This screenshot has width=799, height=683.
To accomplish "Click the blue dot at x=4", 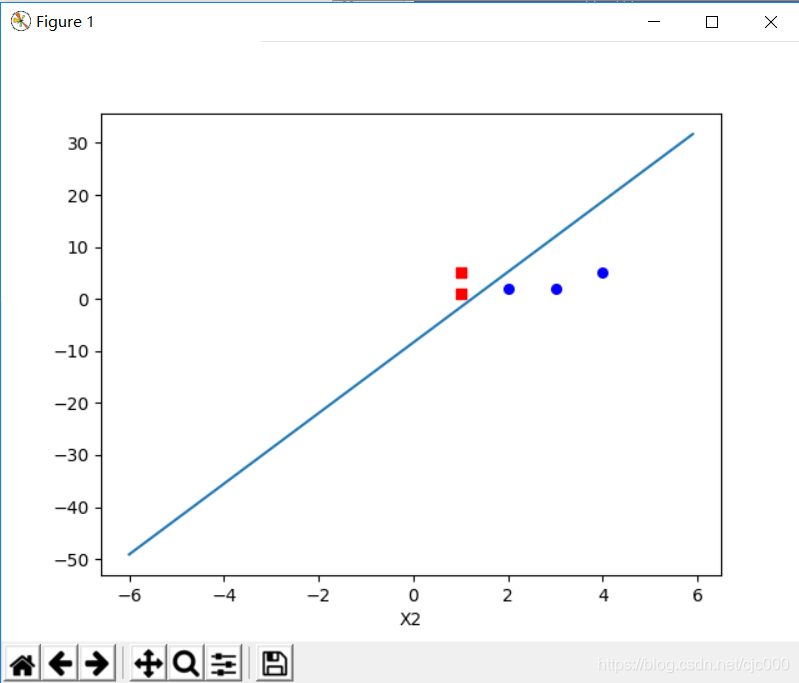I will pyautogui.click(x=603, y=273).
